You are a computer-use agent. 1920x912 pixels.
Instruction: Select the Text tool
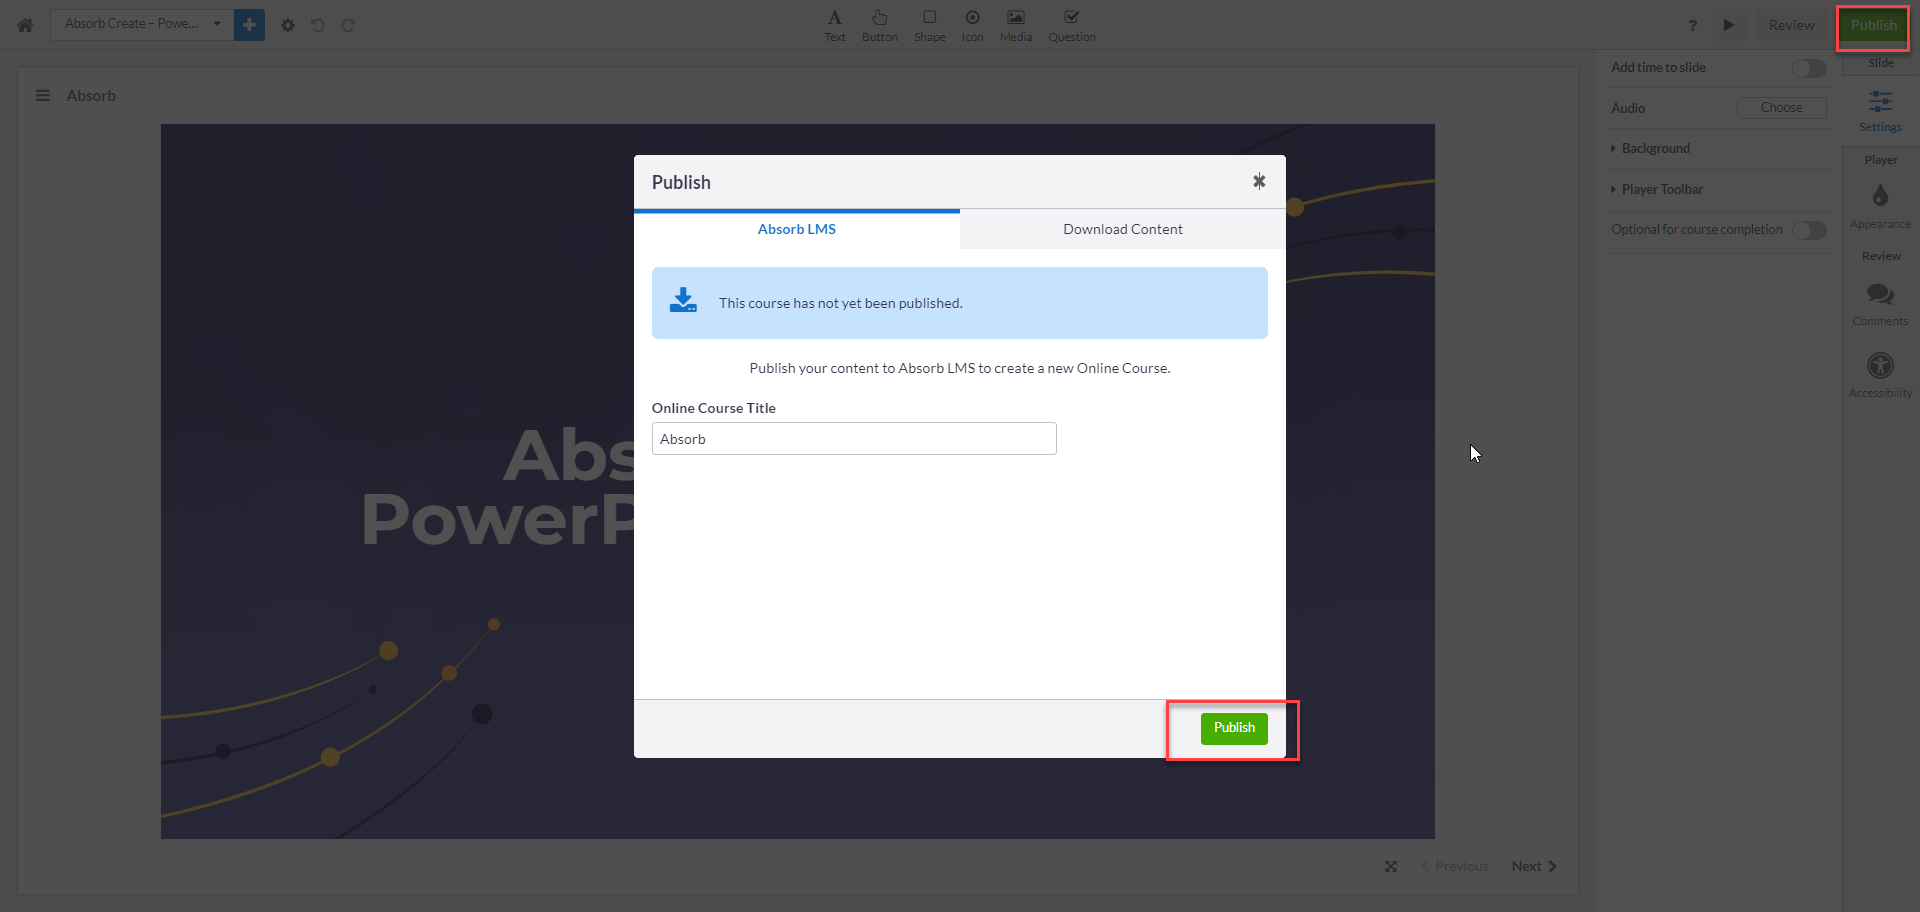pos(835,25)
